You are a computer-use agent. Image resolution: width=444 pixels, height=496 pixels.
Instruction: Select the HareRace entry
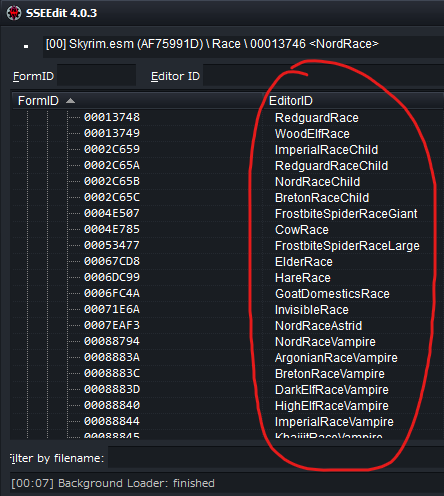(303, 278)
